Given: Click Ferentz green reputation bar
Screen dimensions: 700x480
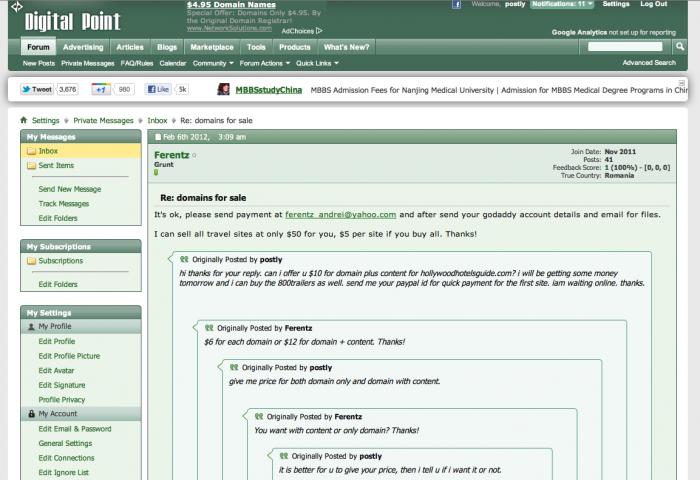Looking at the screenshot, I should tap(156, 172).
